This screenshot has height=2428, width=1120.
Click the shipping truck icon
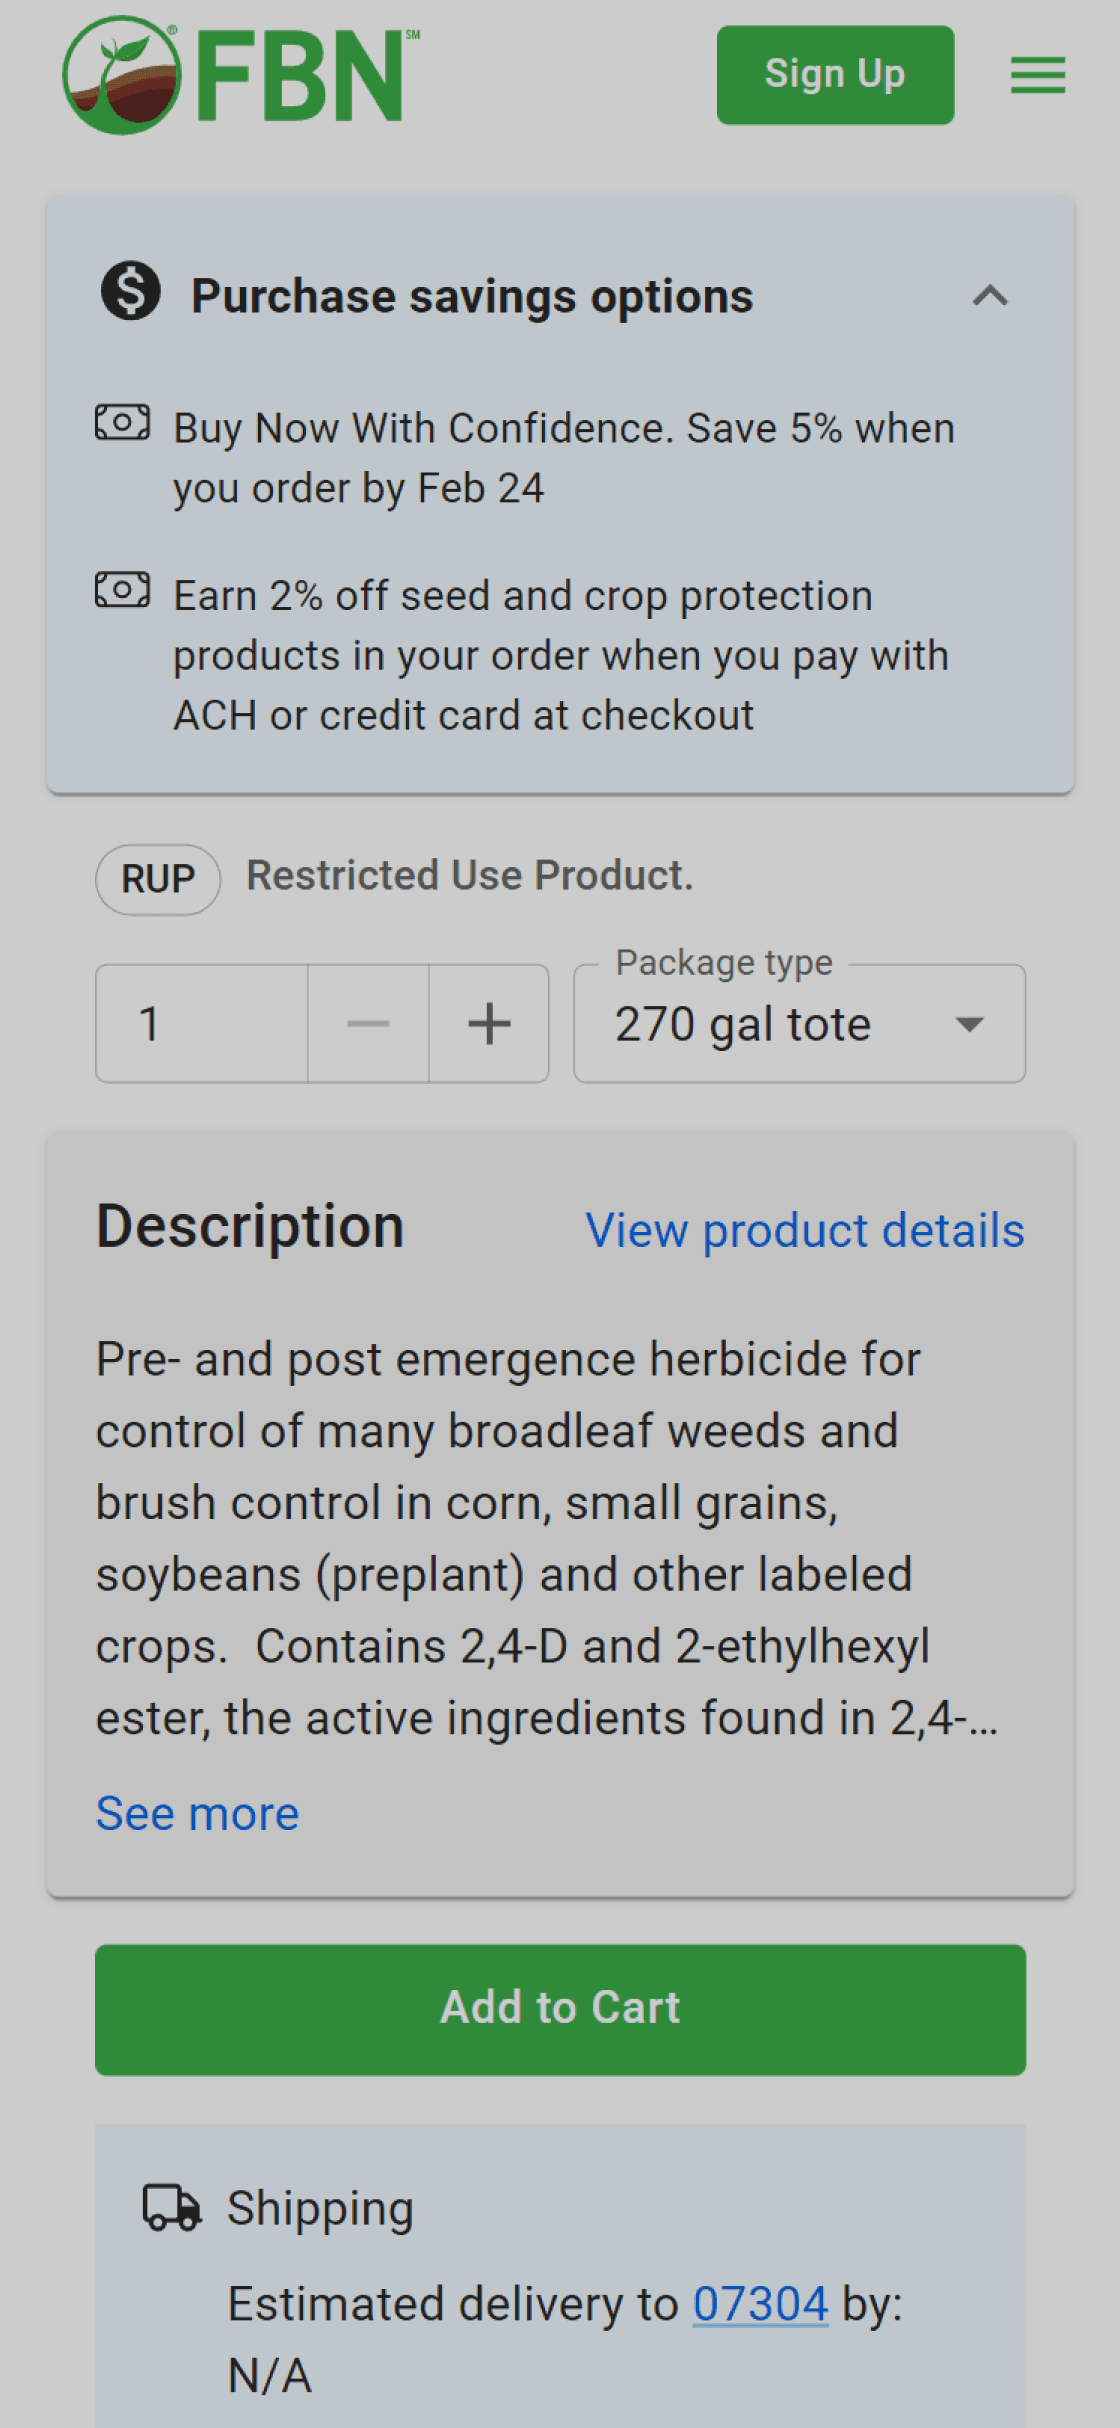point(172,2207)
